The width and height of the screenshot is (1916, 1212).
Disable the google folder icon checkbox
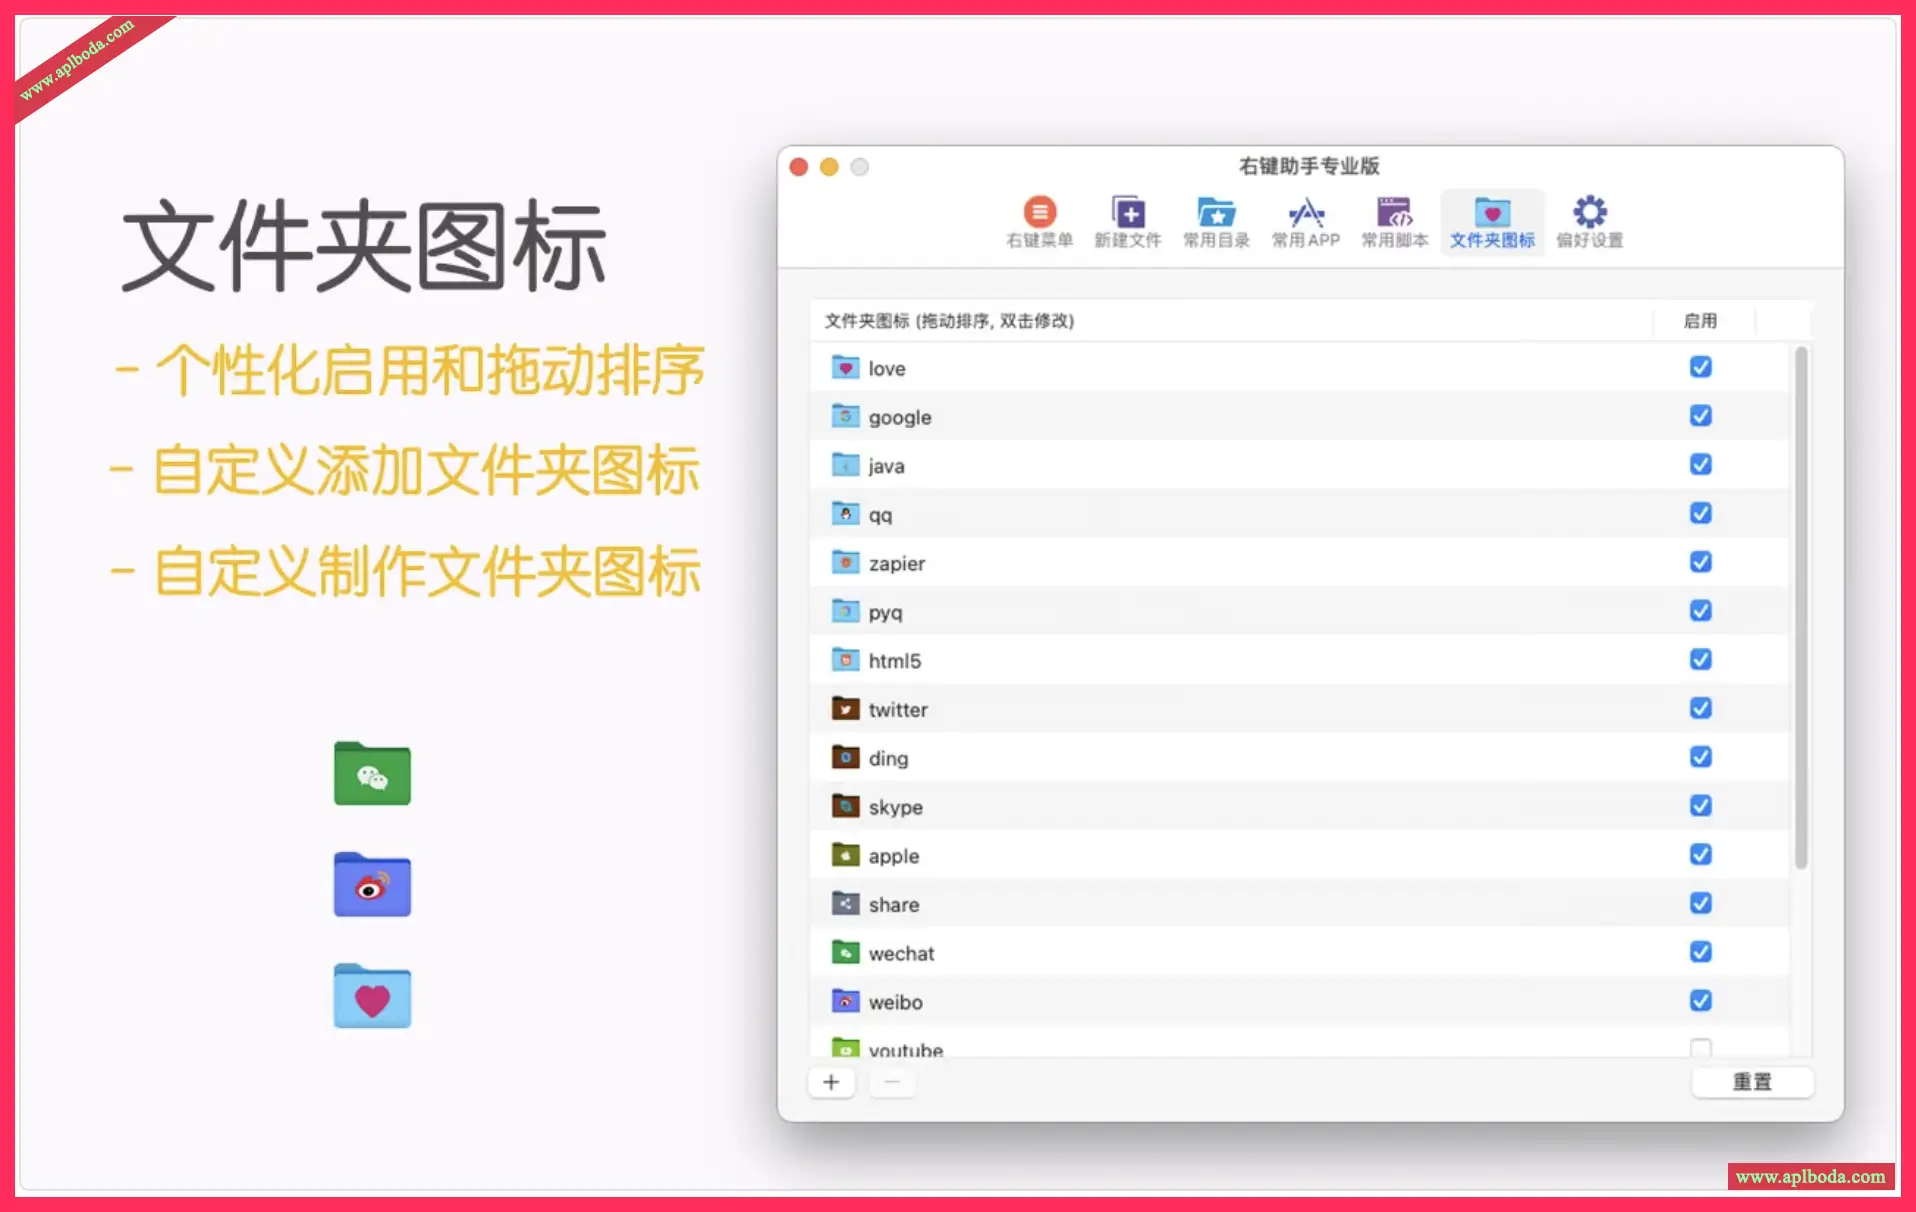click(x=1700, y=416)
